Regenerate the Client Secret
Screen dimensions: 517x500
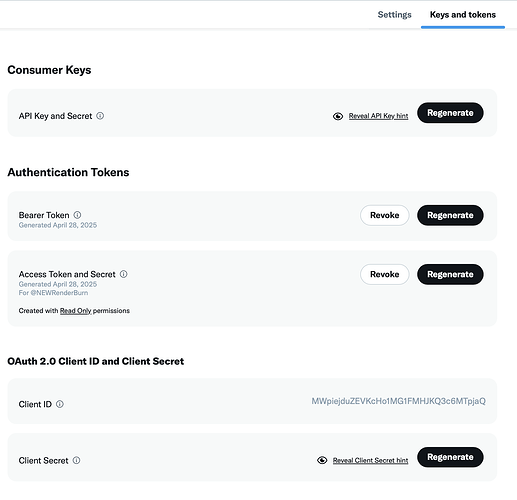[450, 457]
